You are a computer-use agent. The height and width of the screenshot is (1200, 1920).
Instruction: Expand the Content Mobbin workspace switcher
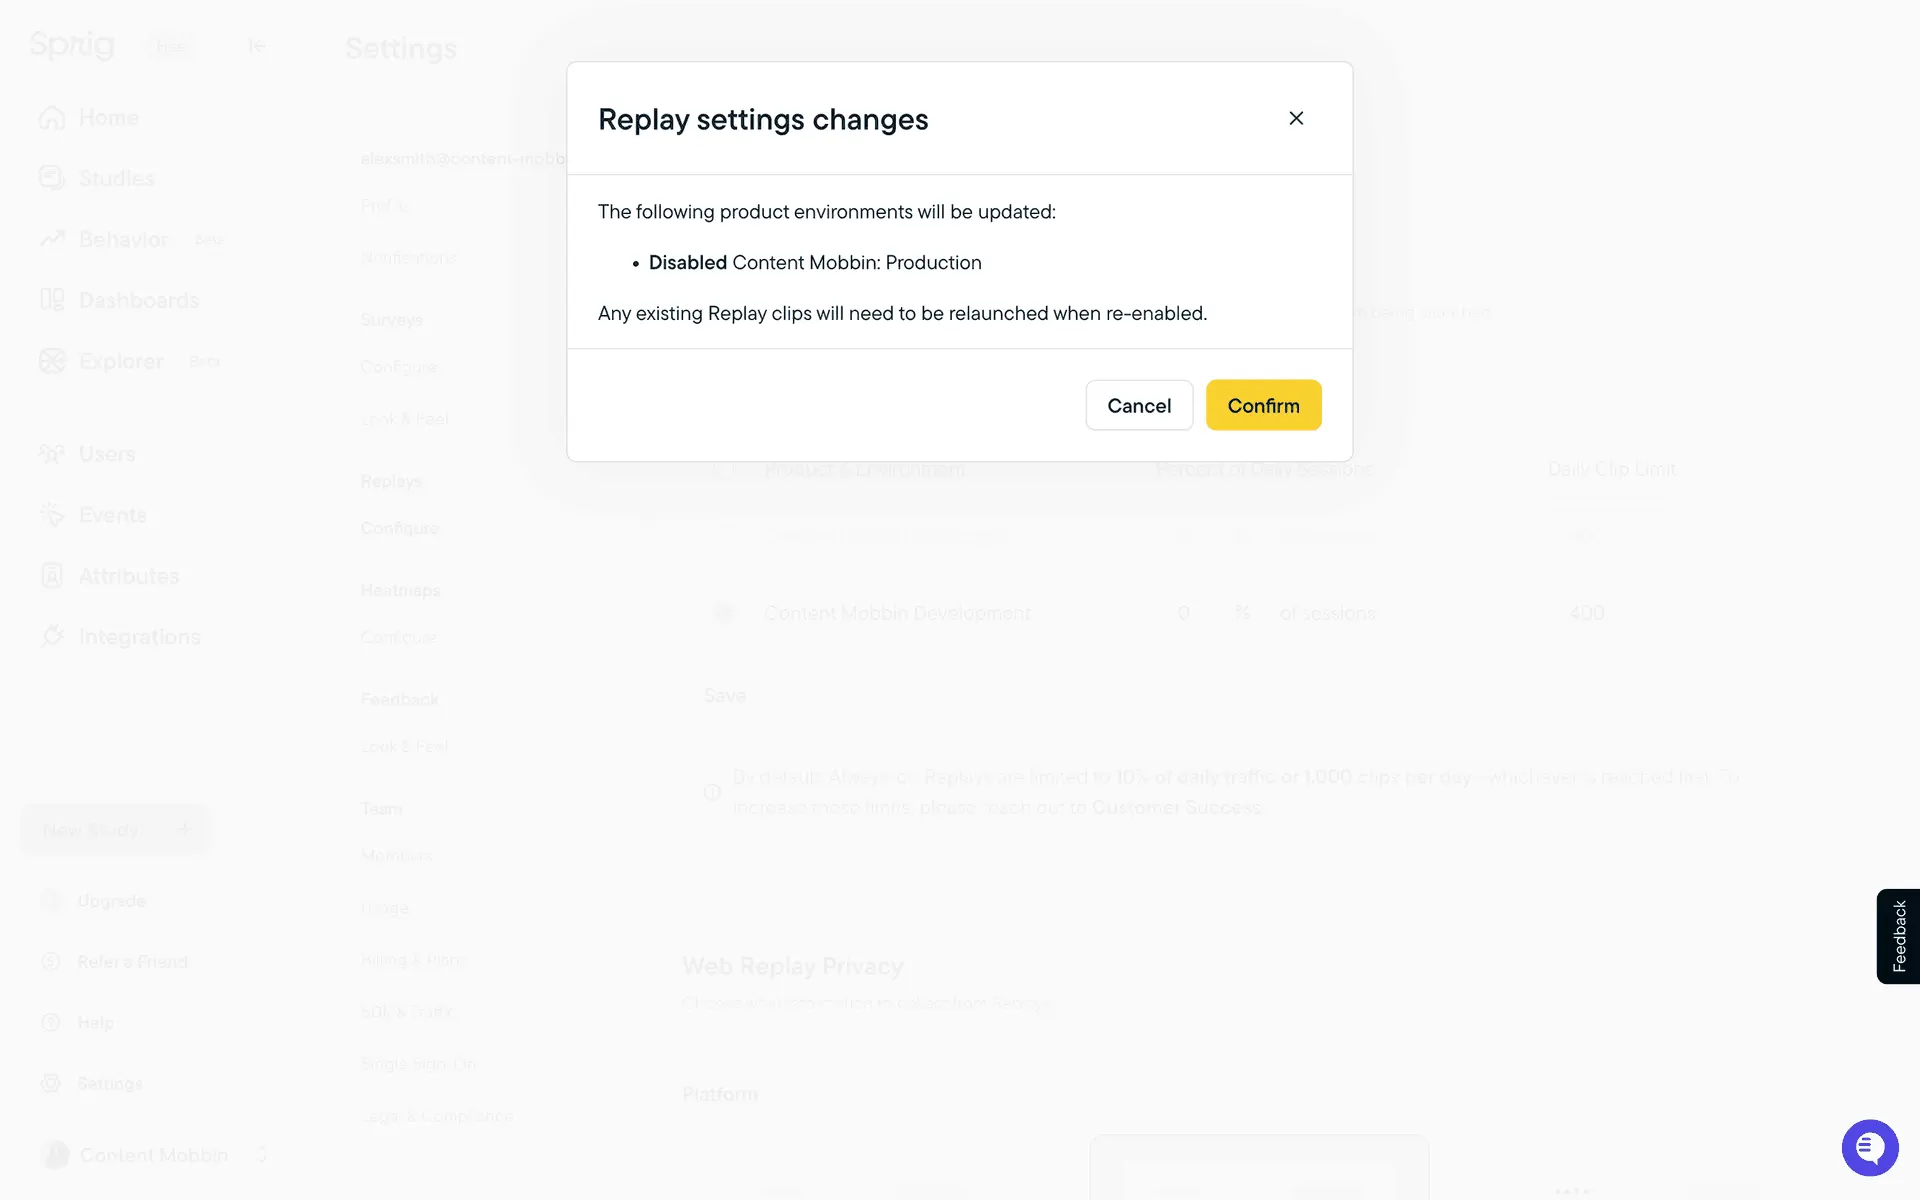click(x=262, y=1155)
